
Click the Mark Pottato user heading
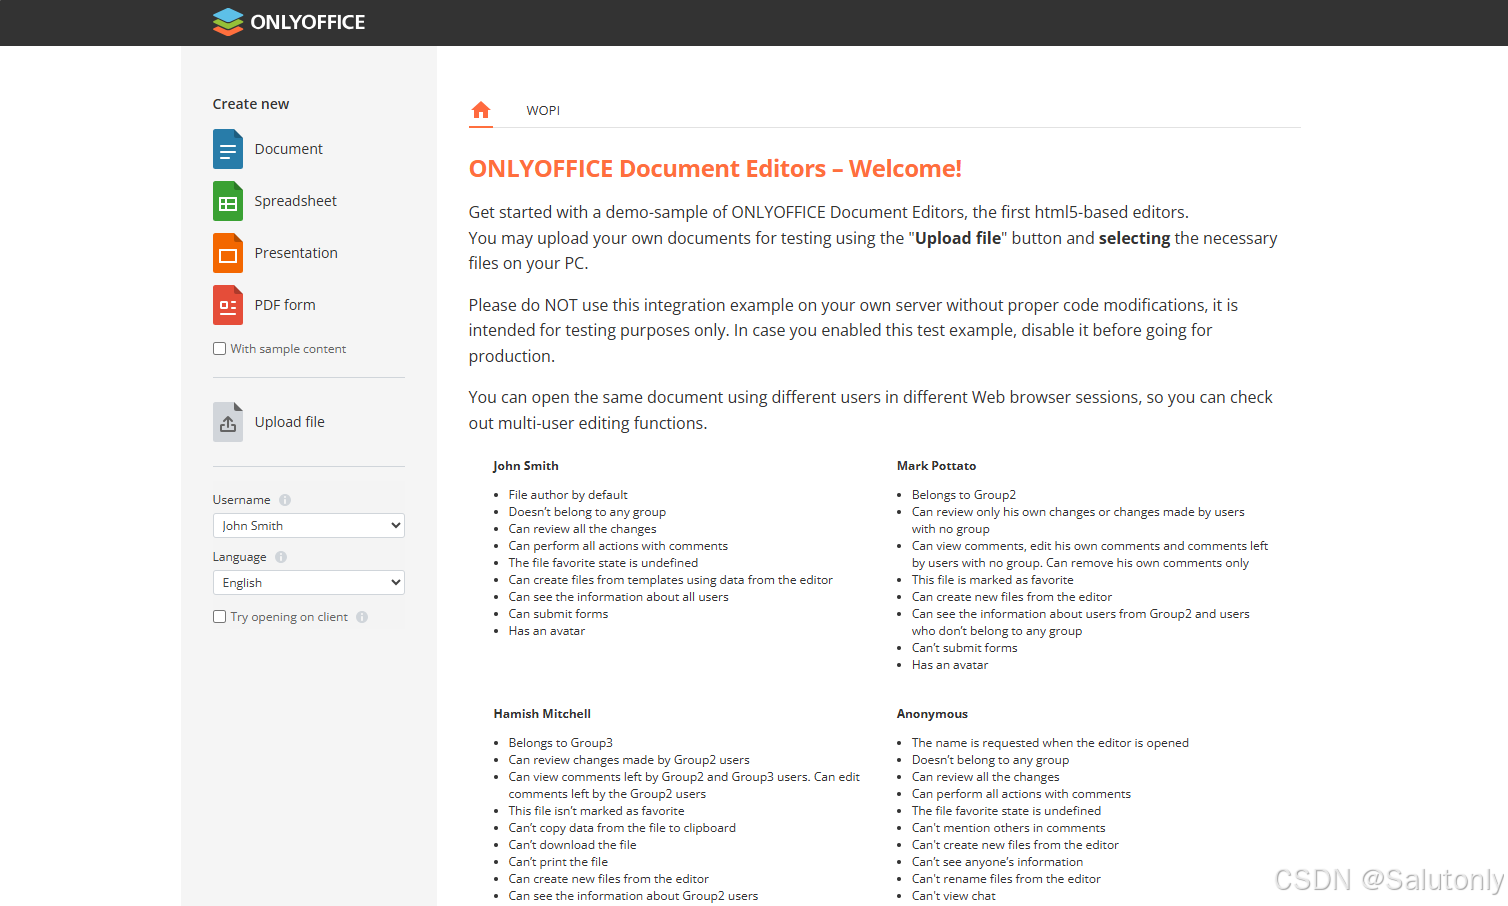click(x=937, y=466)
